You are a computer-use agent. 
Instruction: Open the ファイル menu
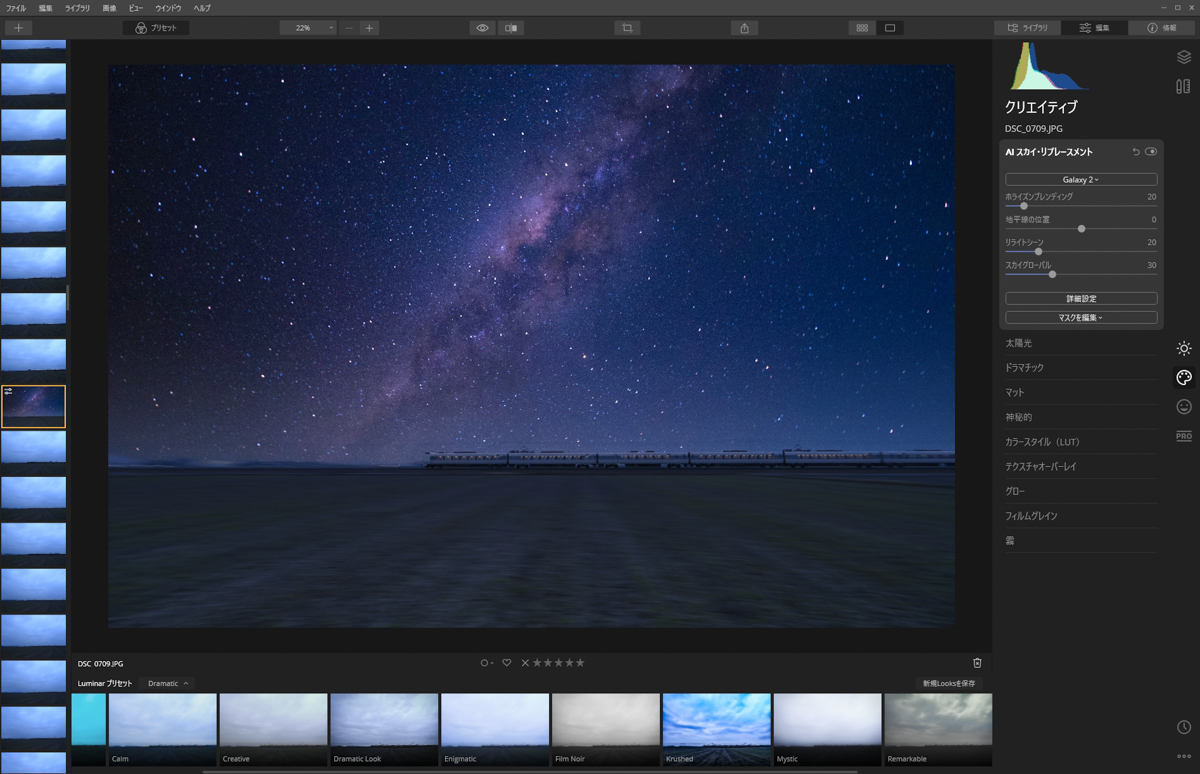(x=16, y=8)
